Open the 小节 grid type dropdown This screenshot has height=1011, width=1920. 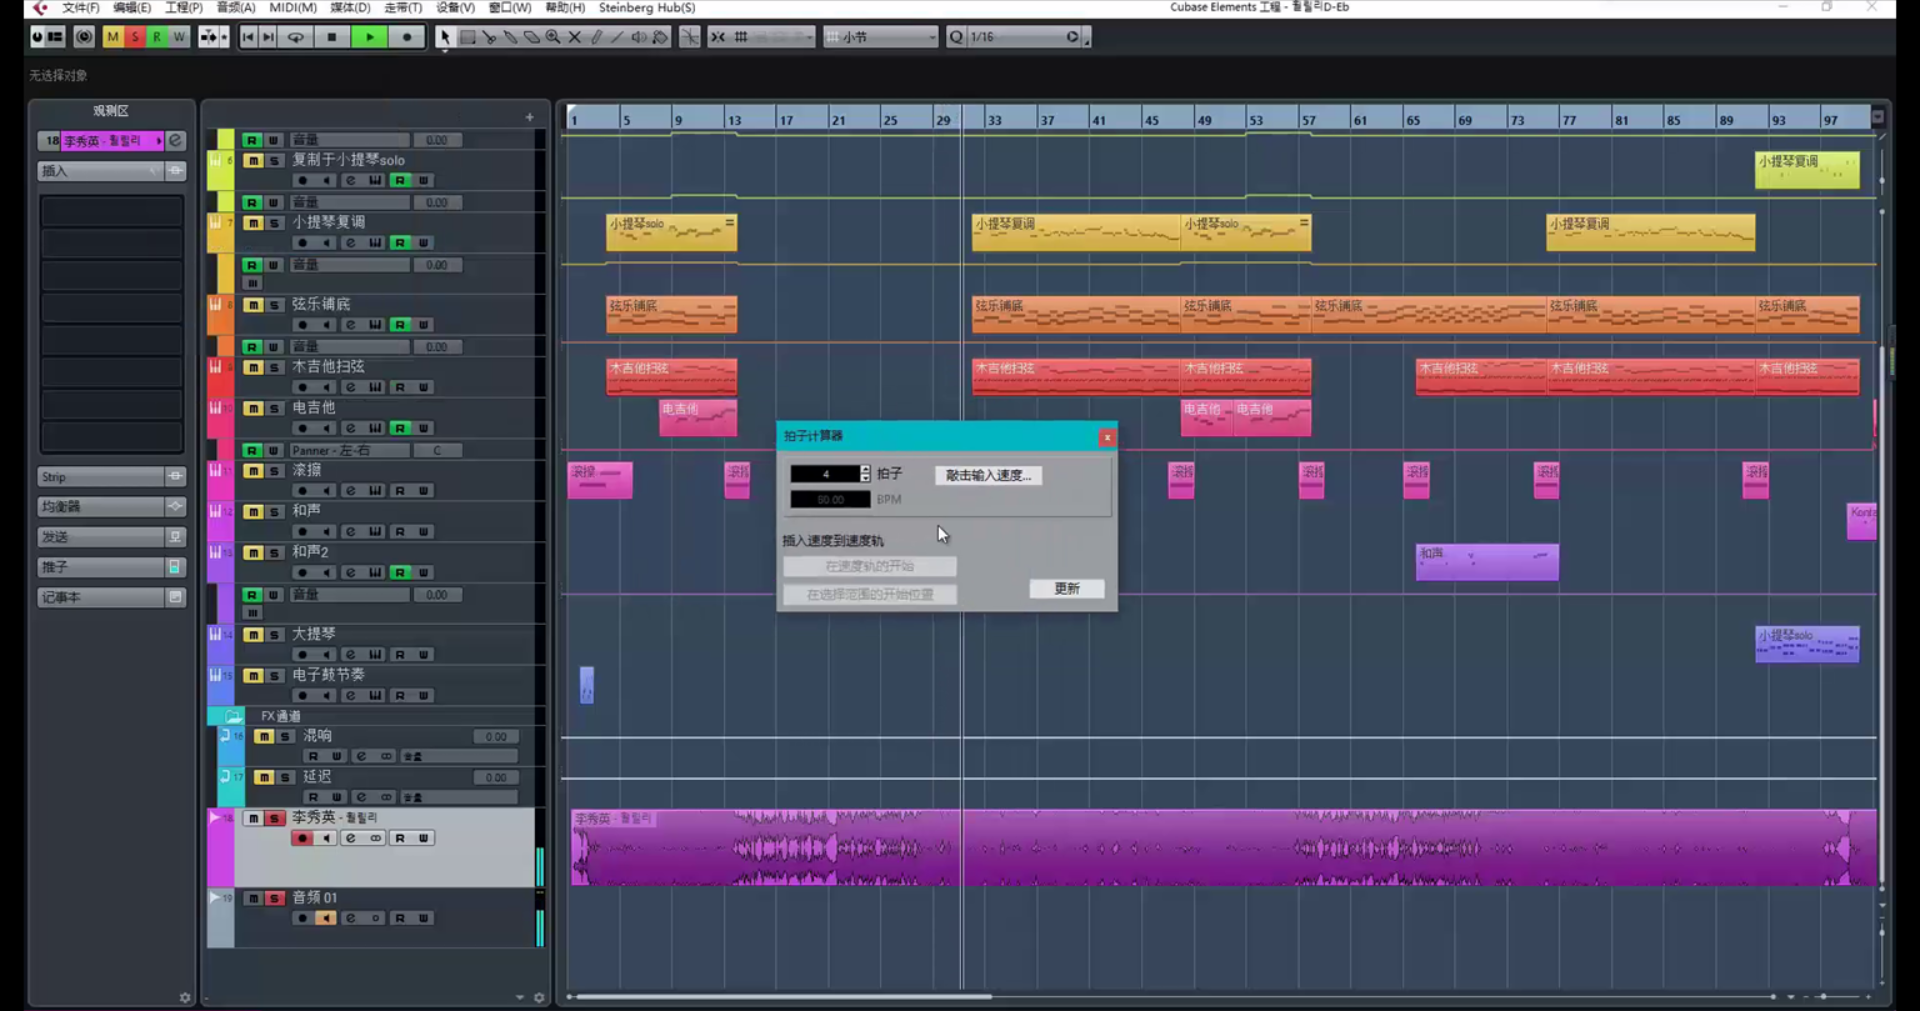click(x=882, y=37)
